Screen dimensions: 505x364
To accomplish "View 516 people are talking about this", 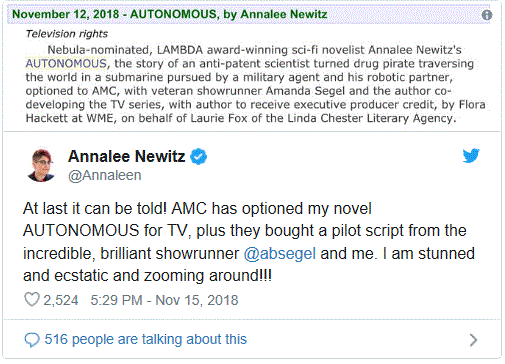I will (146, 339).
